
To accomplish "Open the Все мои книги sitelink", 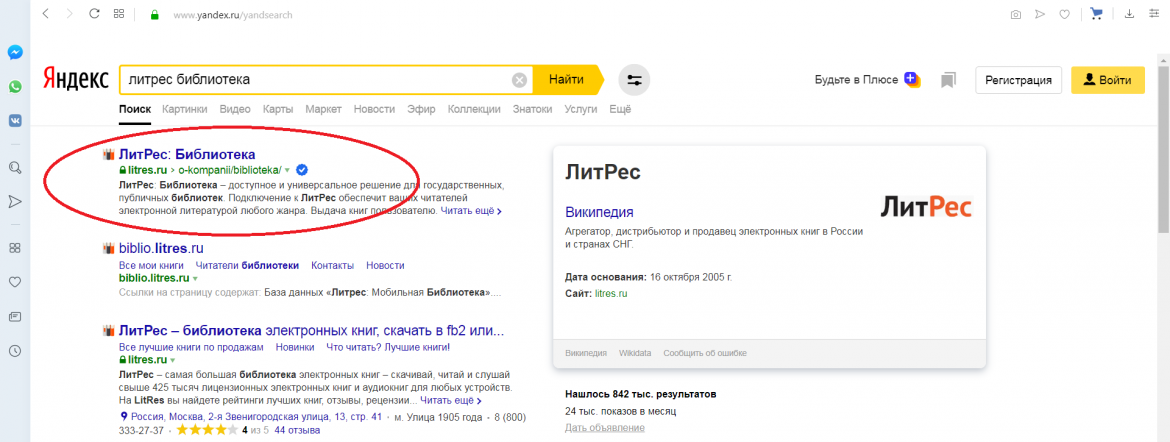I will pyautogui.click(x=151, y=265).
